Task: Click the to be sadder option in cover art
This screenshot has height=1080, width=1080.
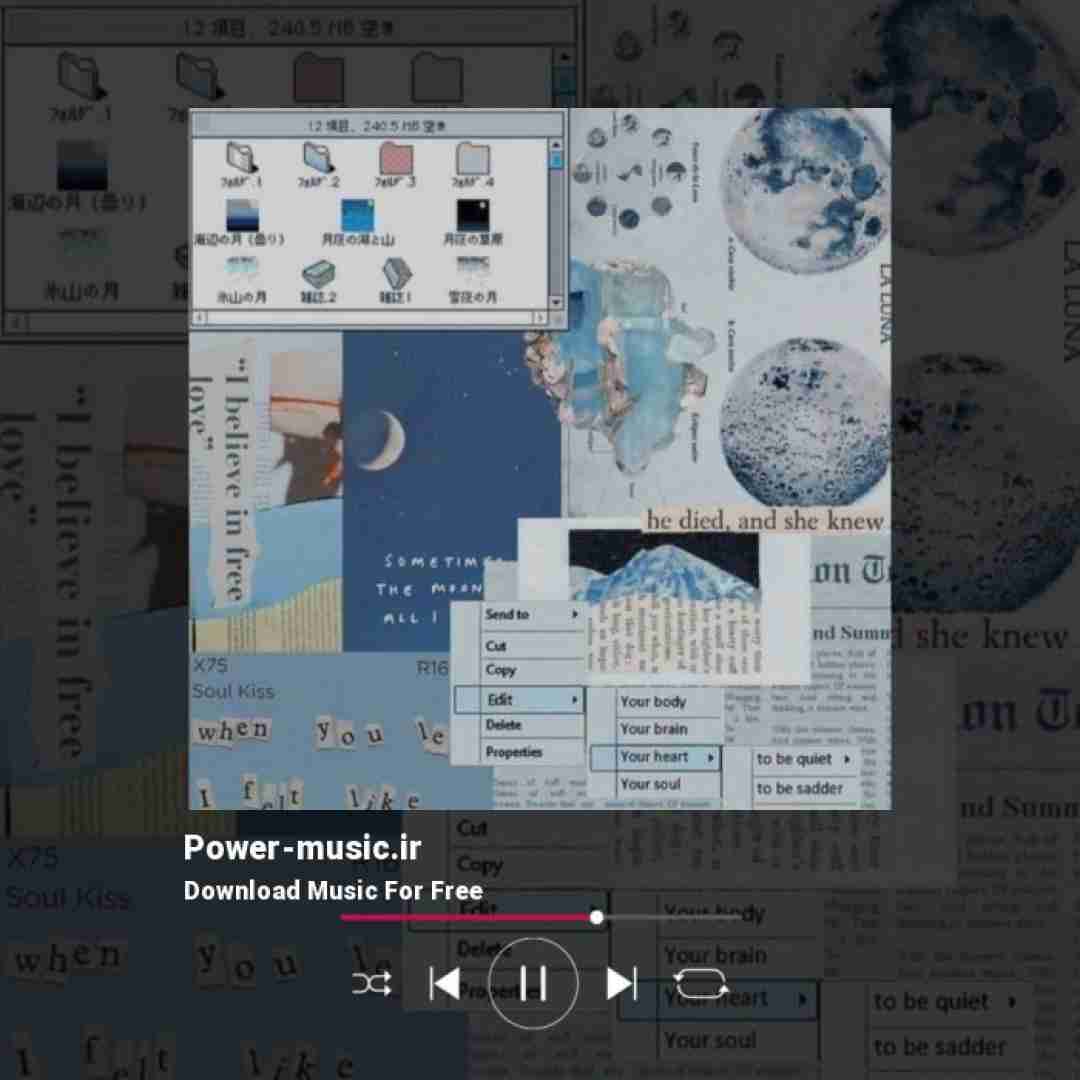Action: pos(800,788)
